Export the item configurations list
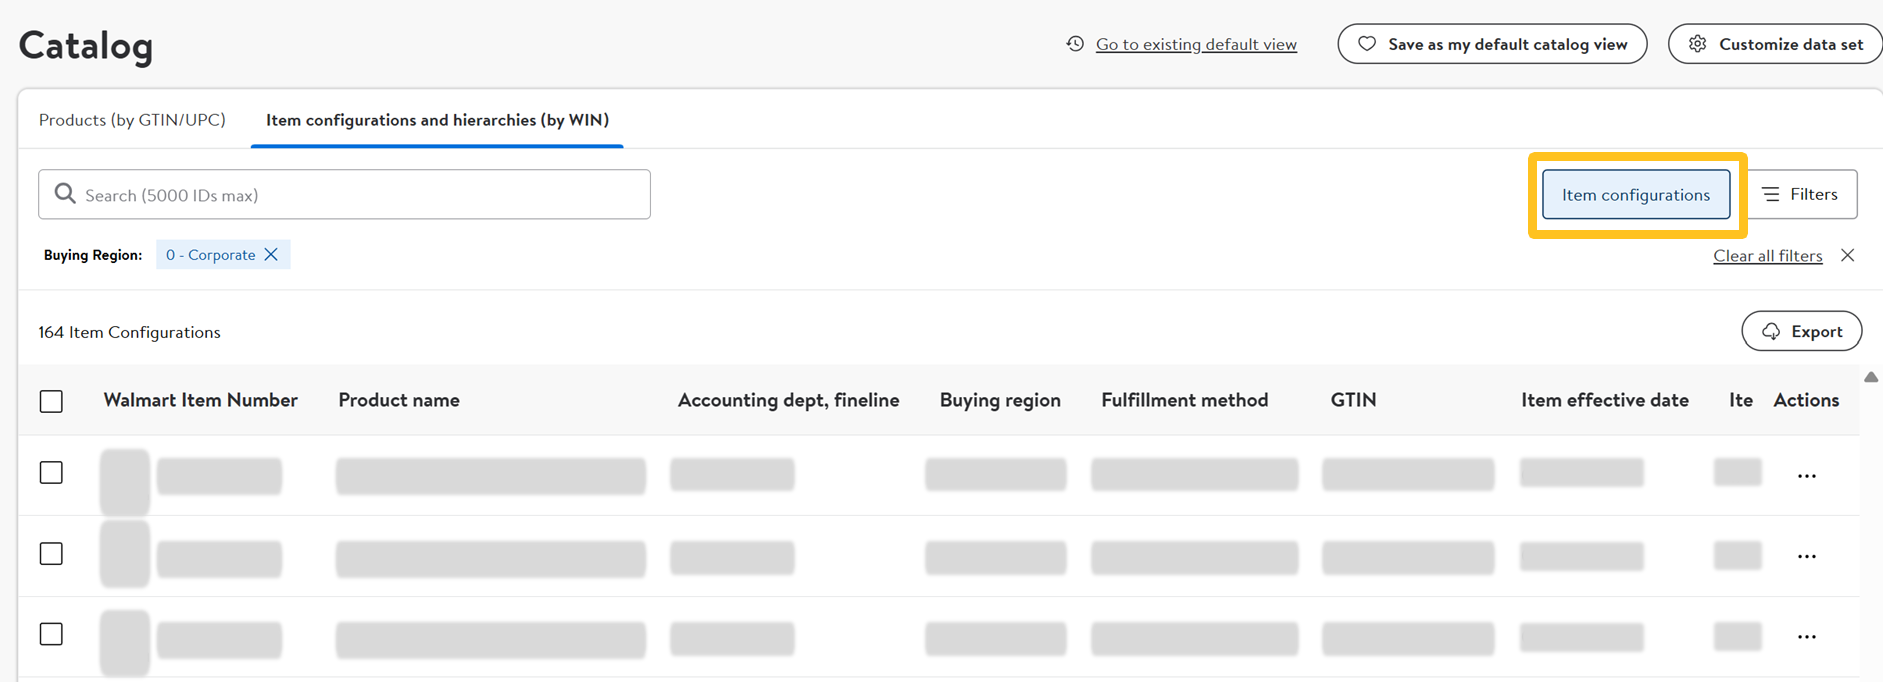Screen dimensions: 1883x682 pos(1801,331)
